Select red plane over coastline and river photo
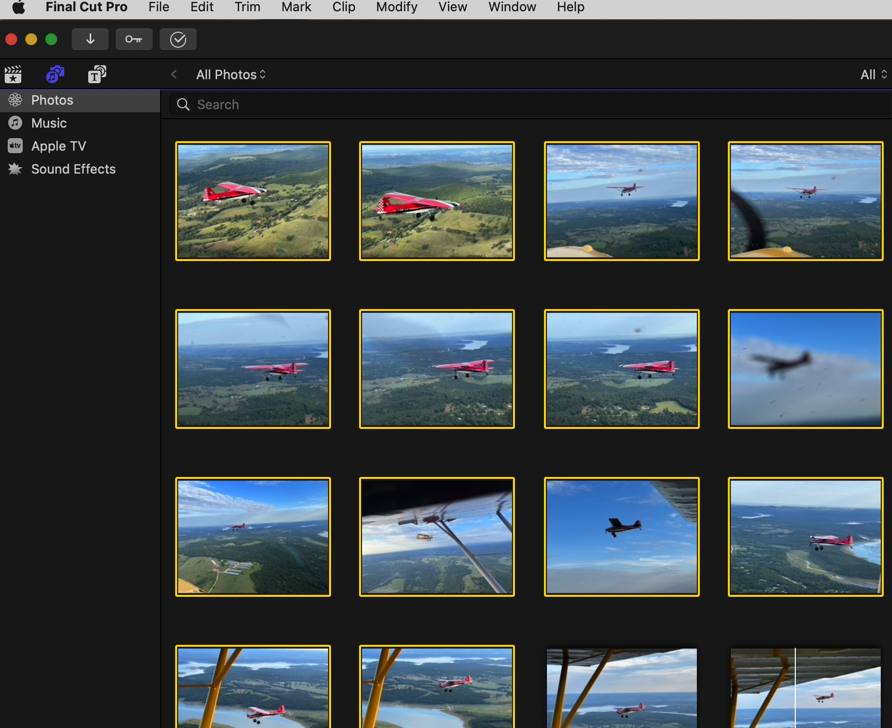The width and height of the screenshot is (892, 728). (x=806, y=537)
